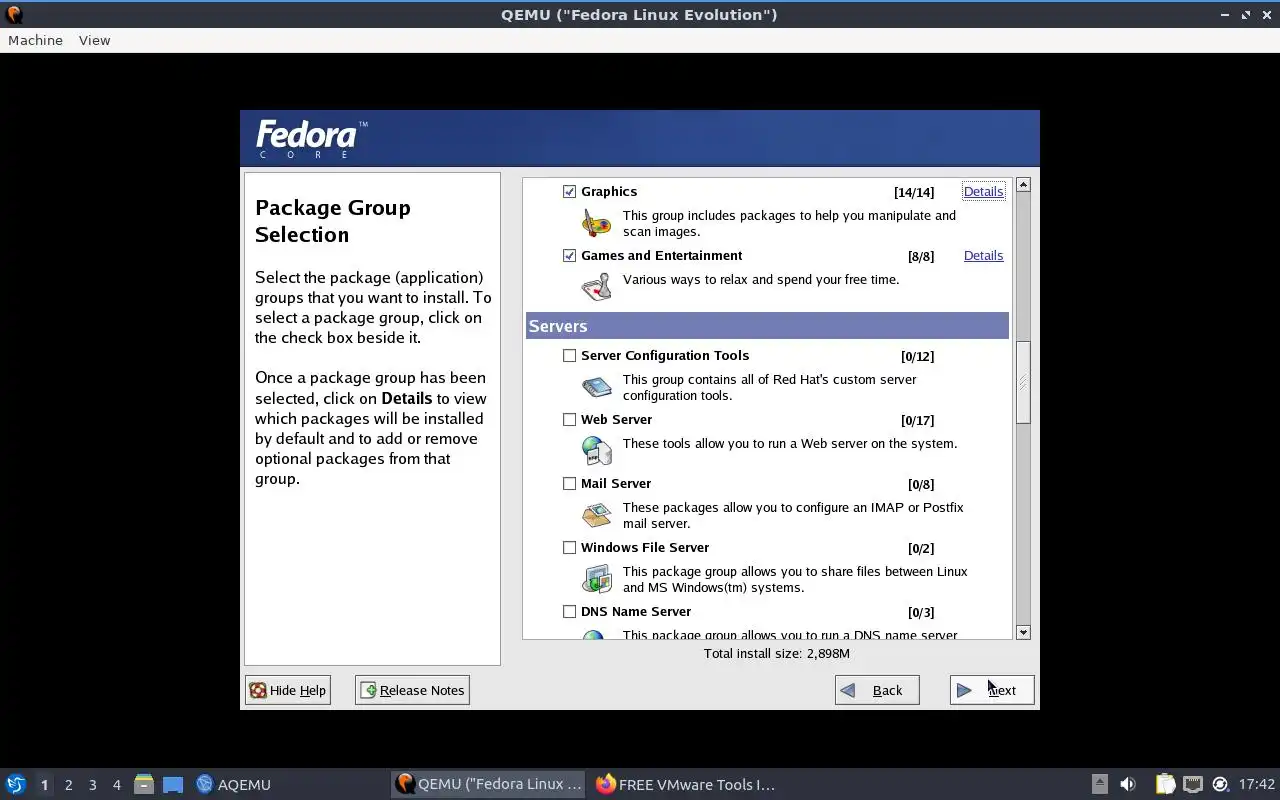Open the View menu

pyautogui.click(x=94, y=40)
